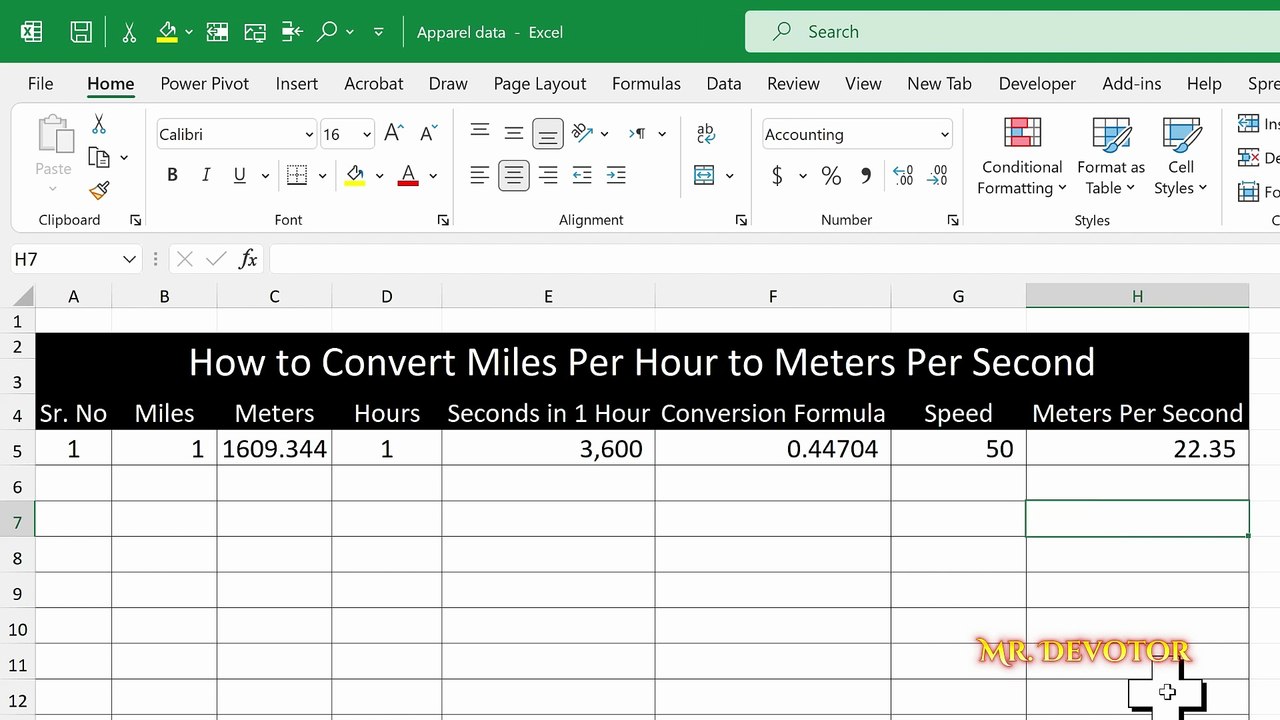Click in the Search box

[x=1012, y=32]
